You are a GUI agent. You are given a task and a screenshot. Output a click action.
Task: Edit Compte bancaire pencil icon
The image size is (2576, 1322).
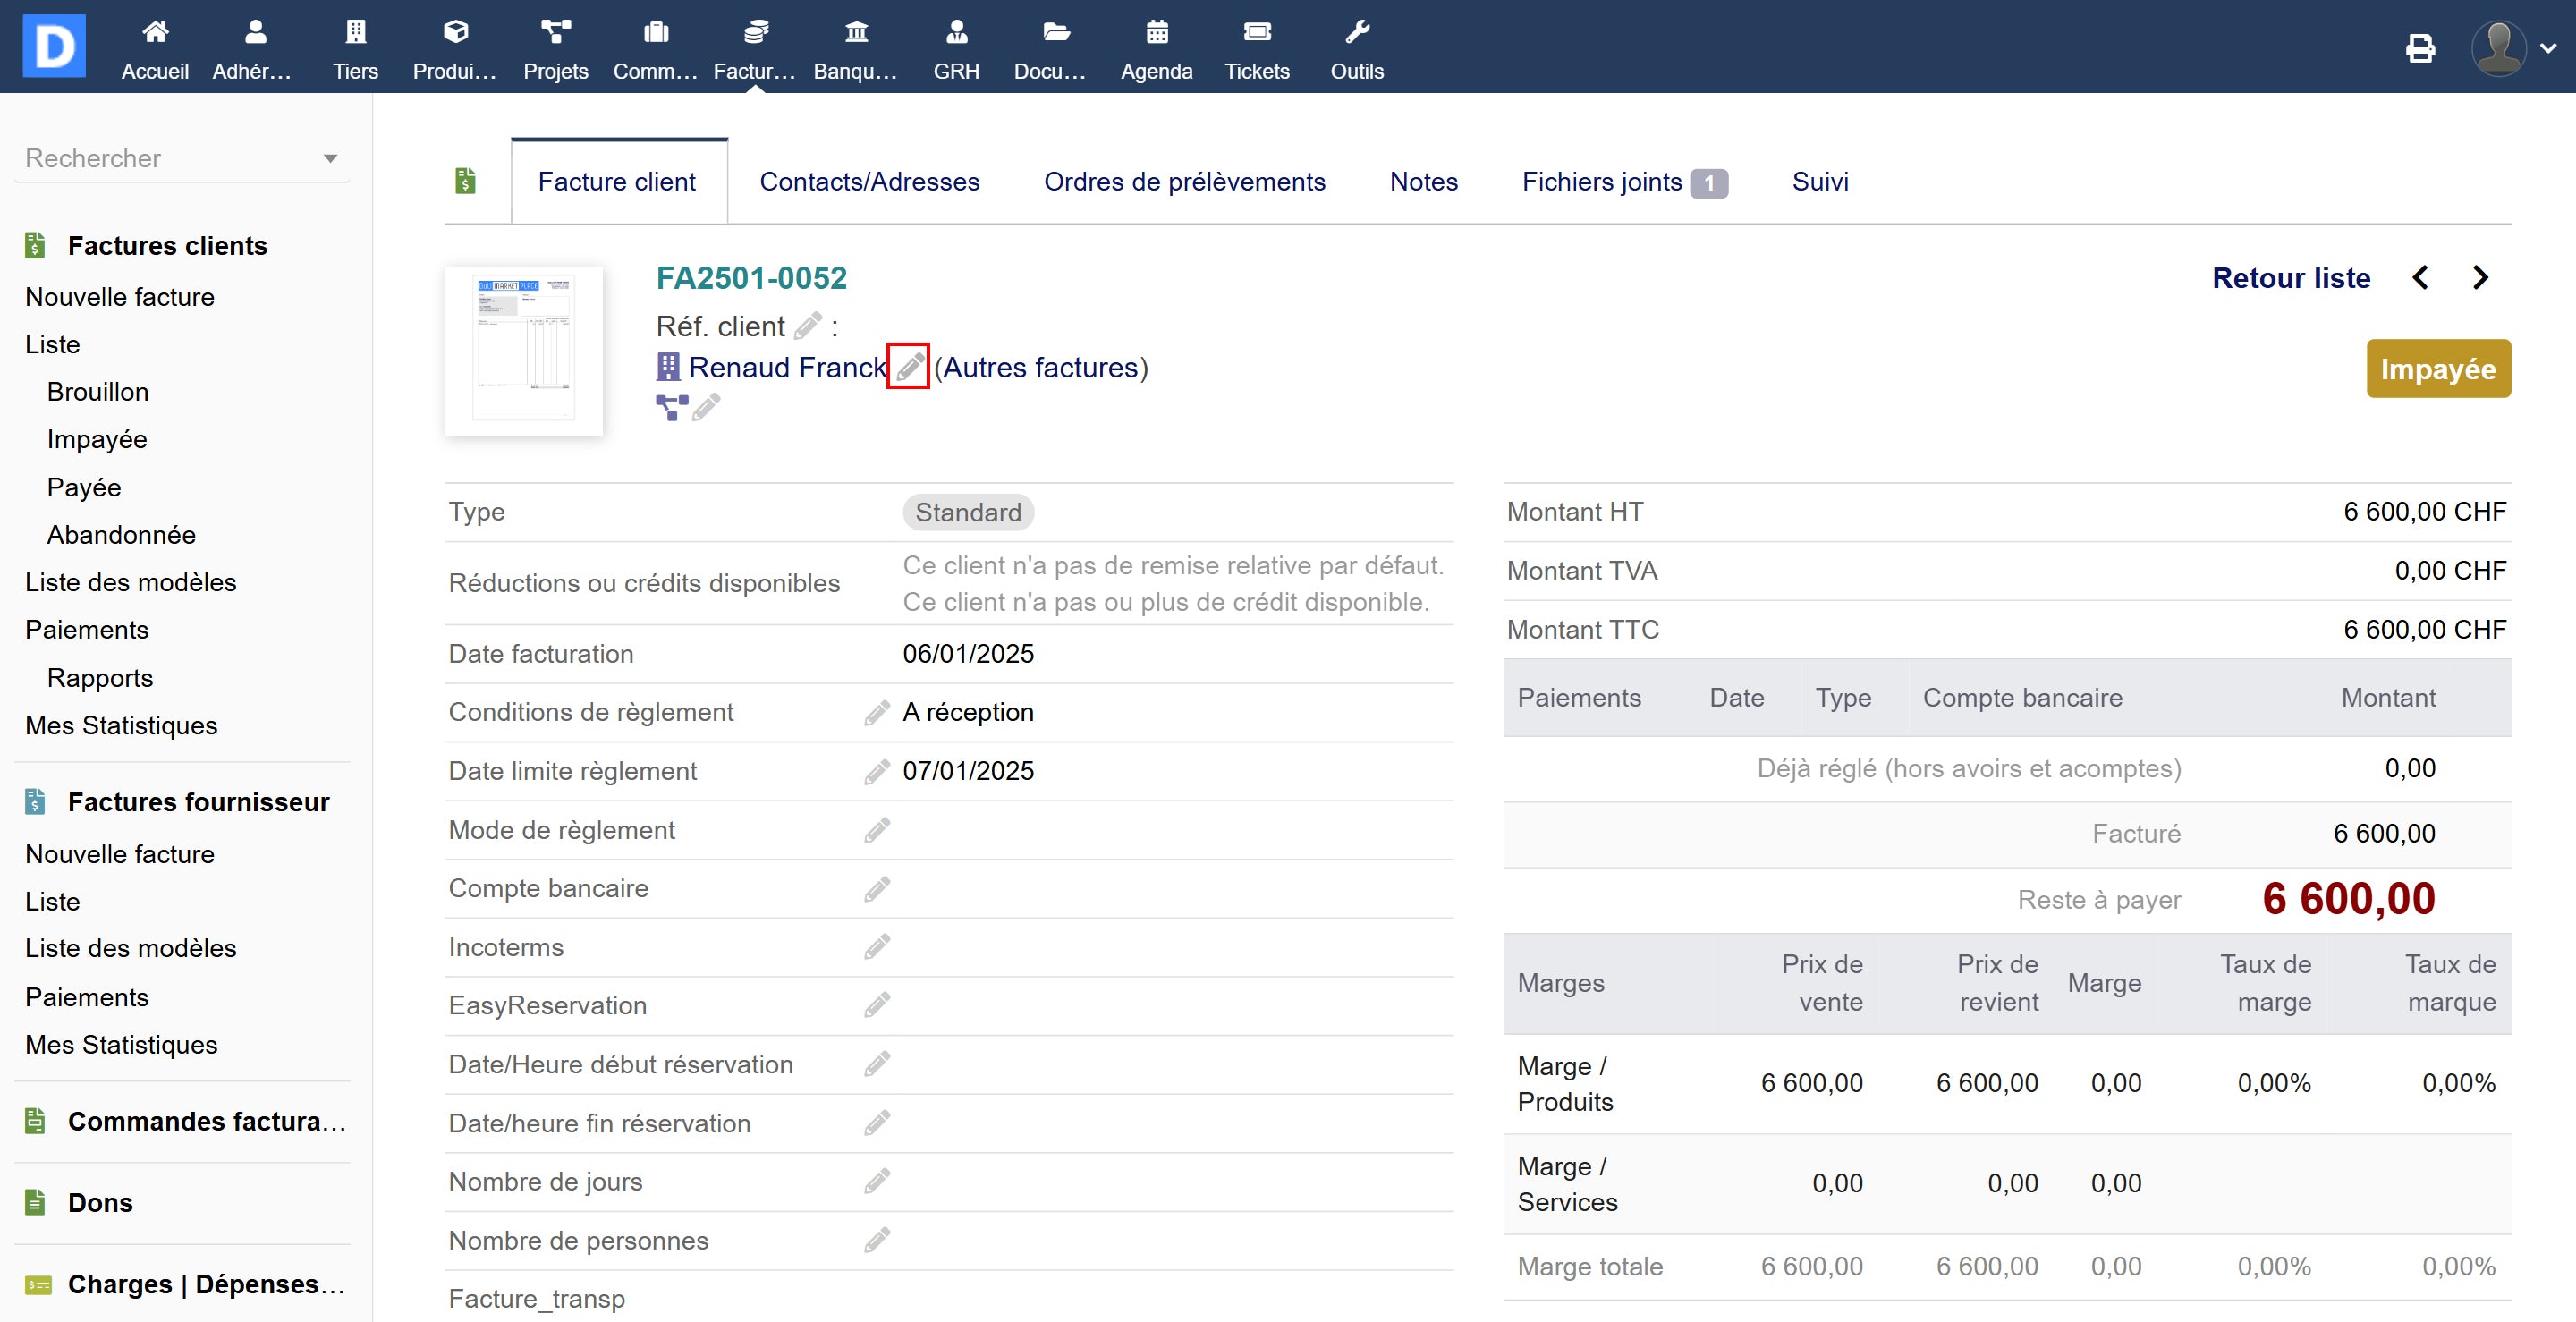pyautogui.click(x=877, y=889)
